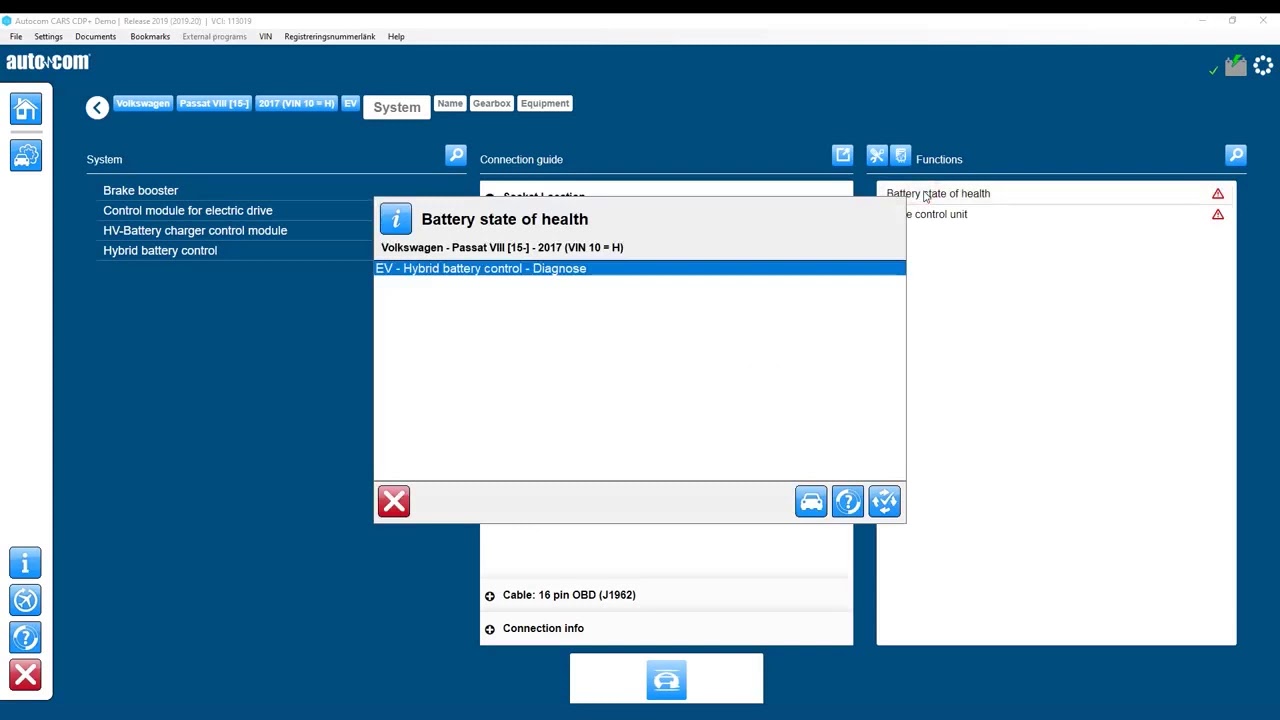The height and width of the screenshot is (720, 1280).
Task: Open the vehicle diagnostics sidebar icon
Action: [x=26, y=155]
